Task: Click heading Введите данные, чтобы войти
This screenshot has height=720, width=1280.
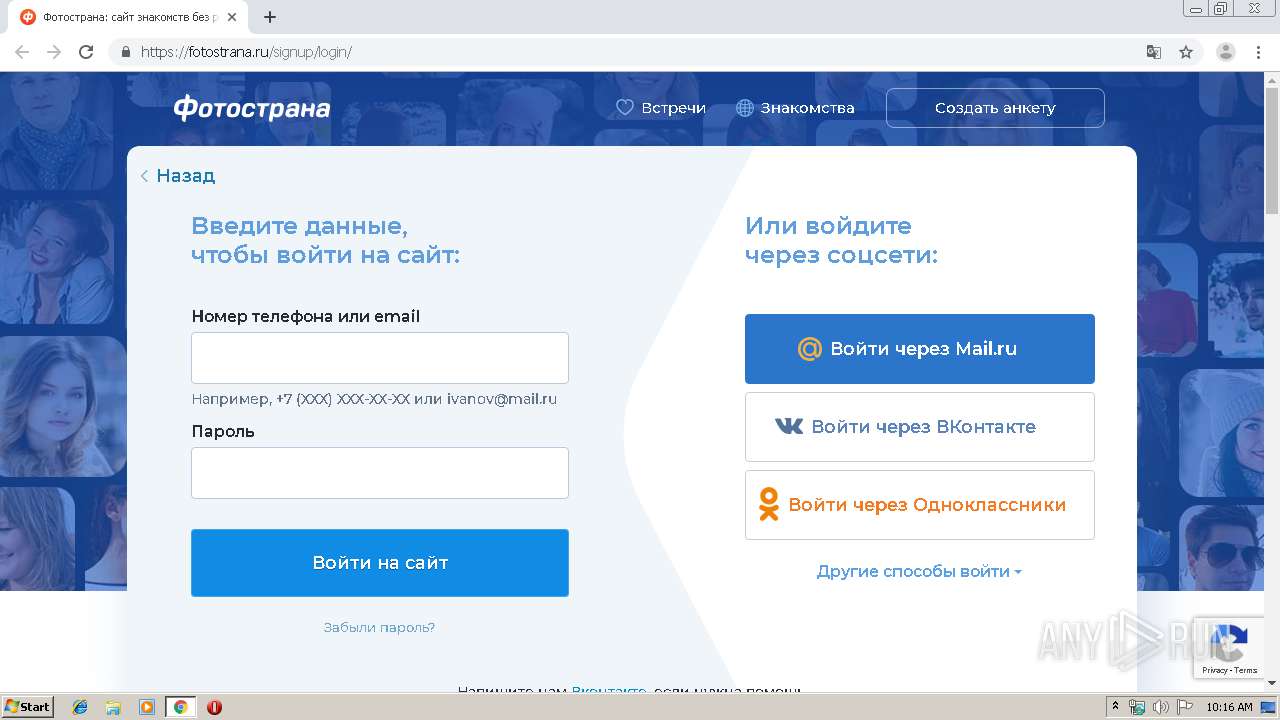Action: click(325, 240)
